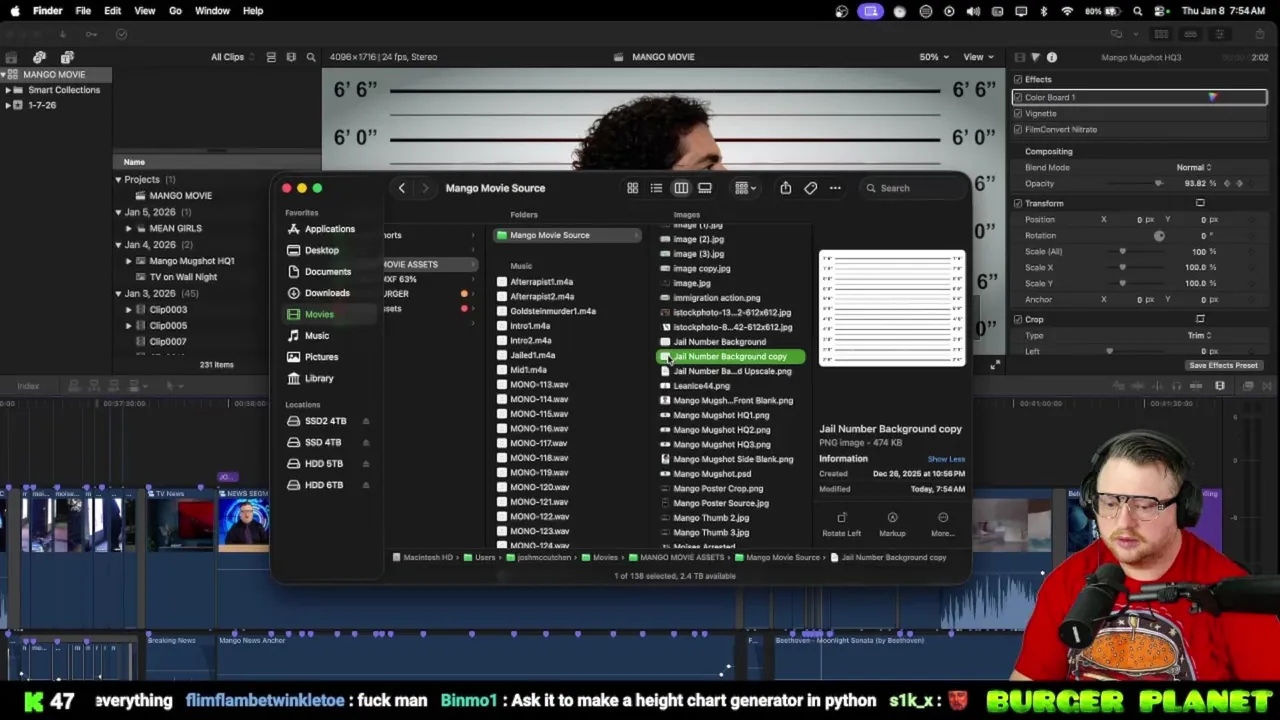Image resolution: width=1280 pixels, height=720 pixels.
Task: Go back in Finder window
Action: coord(402,188)
